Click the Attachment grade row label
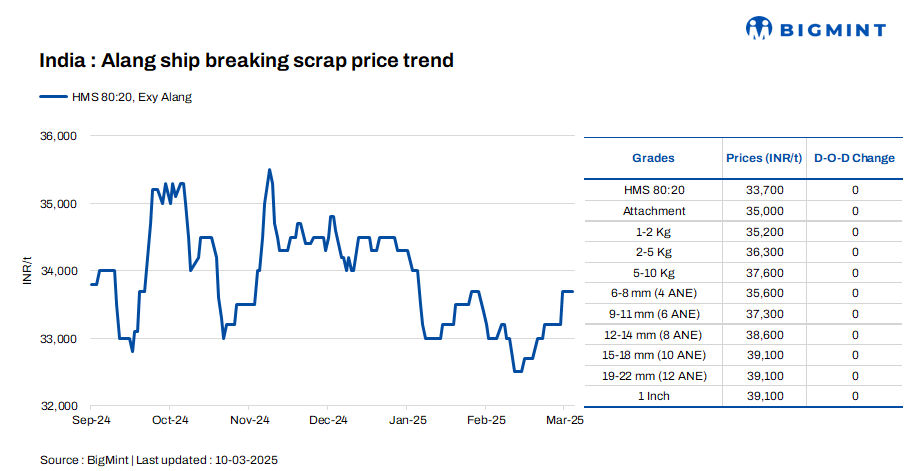The image size is (904, 471). click(x=654, y=211)
